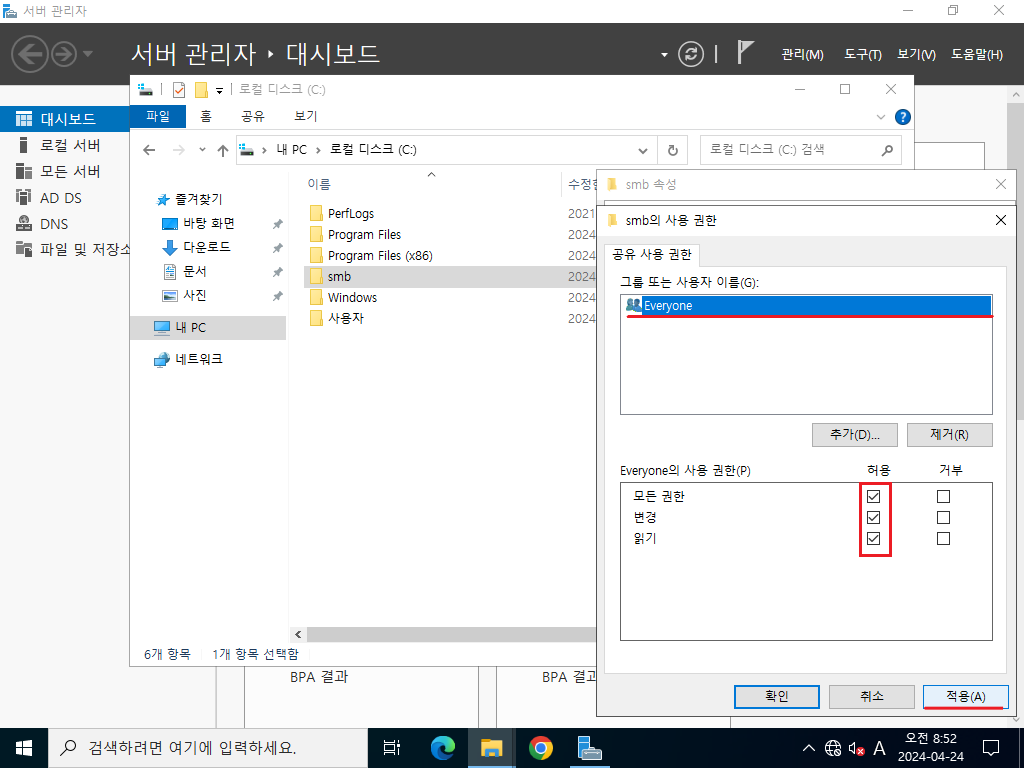1024x768 pixels.
Task: Toggle 읽기 deny checkbox
Action: coord(943,538)
